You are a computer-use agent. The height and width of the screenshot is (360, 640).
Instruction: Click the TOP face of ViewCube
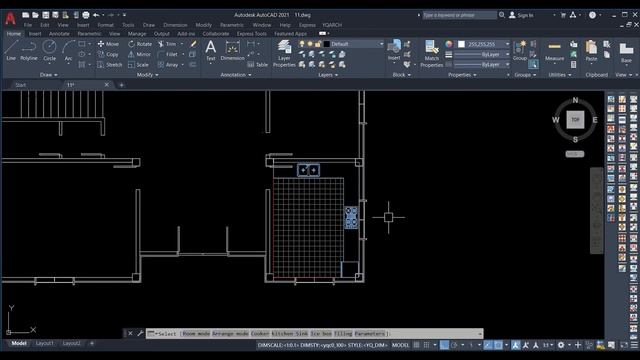575,120
